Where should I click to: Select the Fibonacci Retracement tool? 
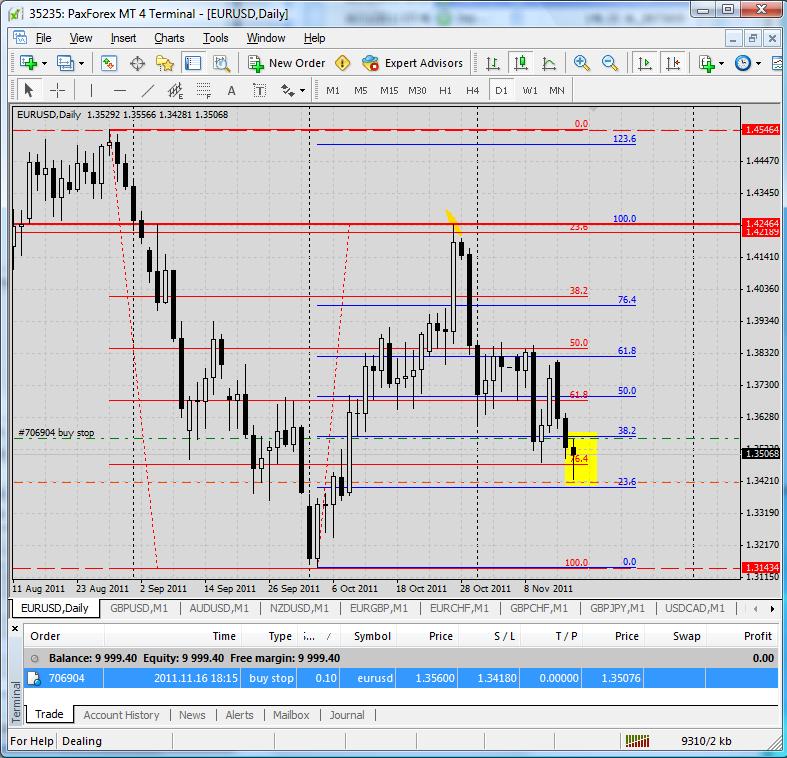[203, 90]
